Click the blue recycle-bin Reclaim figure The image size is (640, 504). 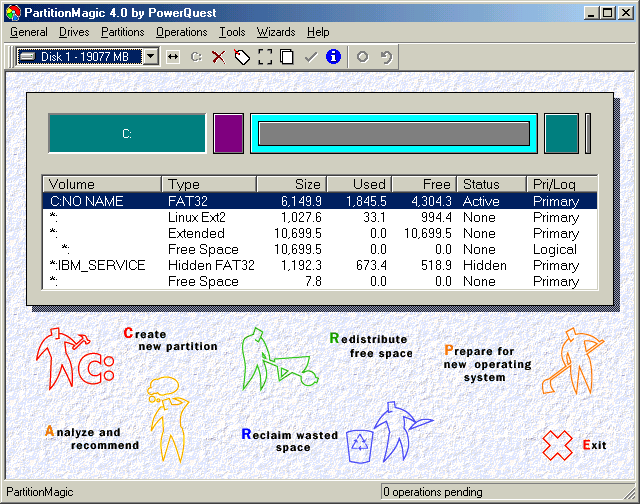389,432
